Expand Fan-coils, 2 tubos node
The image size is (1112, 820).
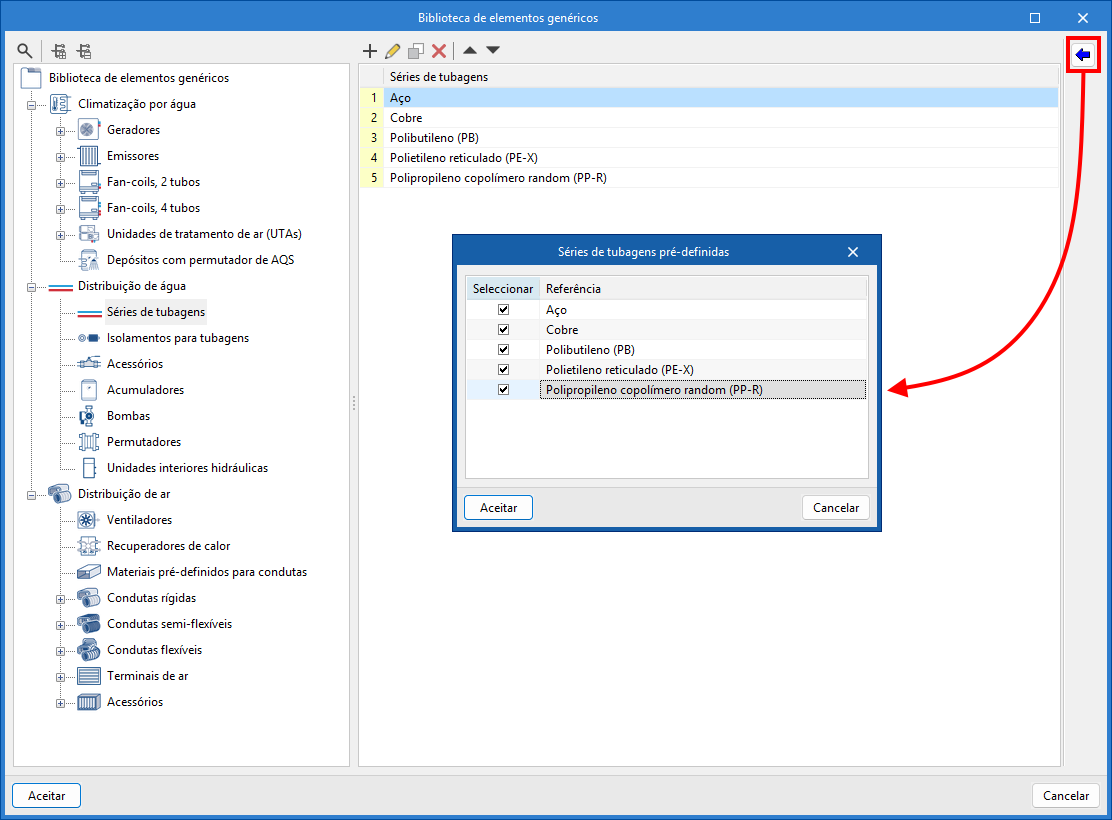pos(60,183)
